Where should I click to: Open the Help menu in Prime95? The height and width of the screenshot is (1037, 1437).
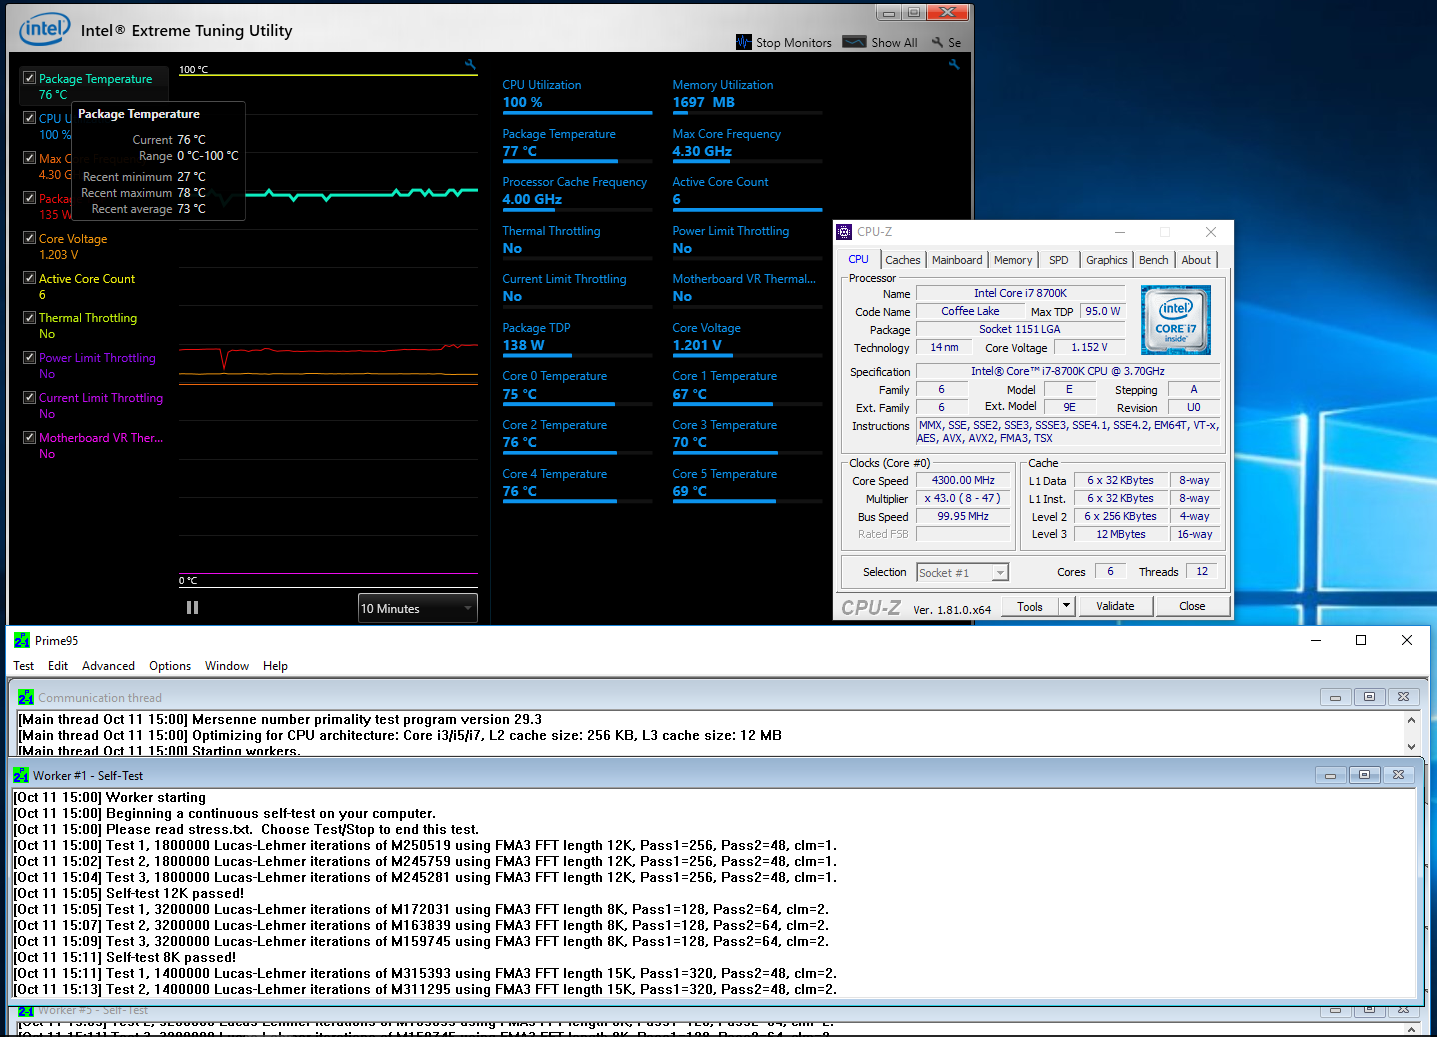(x=275, y=666)
